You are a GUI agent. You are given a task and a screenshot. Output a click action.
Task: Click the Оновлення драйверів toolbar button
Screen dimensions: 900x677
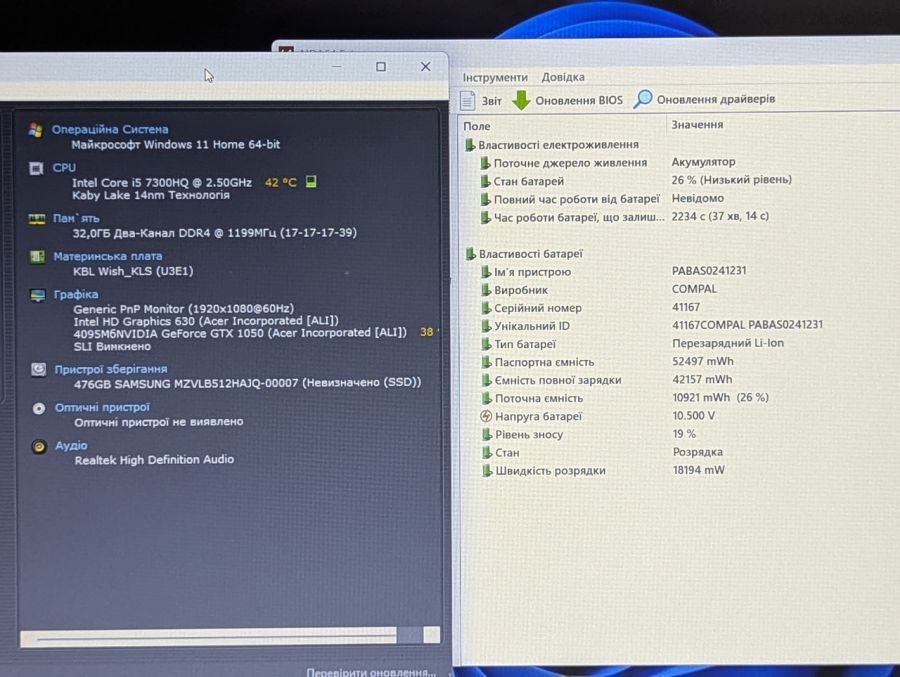704,99
